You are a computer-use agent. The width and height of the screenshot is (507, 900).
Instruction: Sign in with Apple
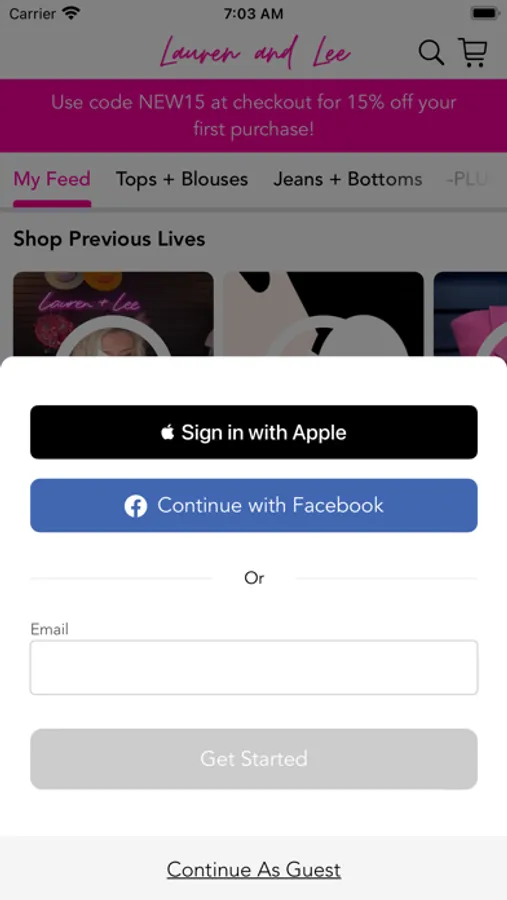click(x=254, y=432)
